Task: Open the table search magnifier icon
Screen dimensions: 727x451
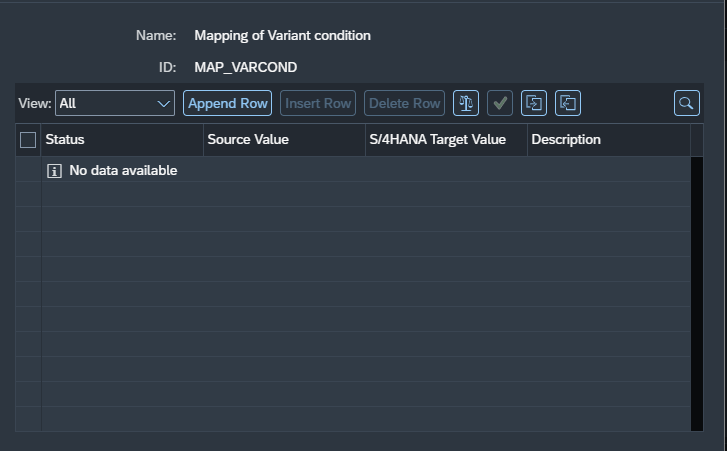Action: (x=687, y=103)
